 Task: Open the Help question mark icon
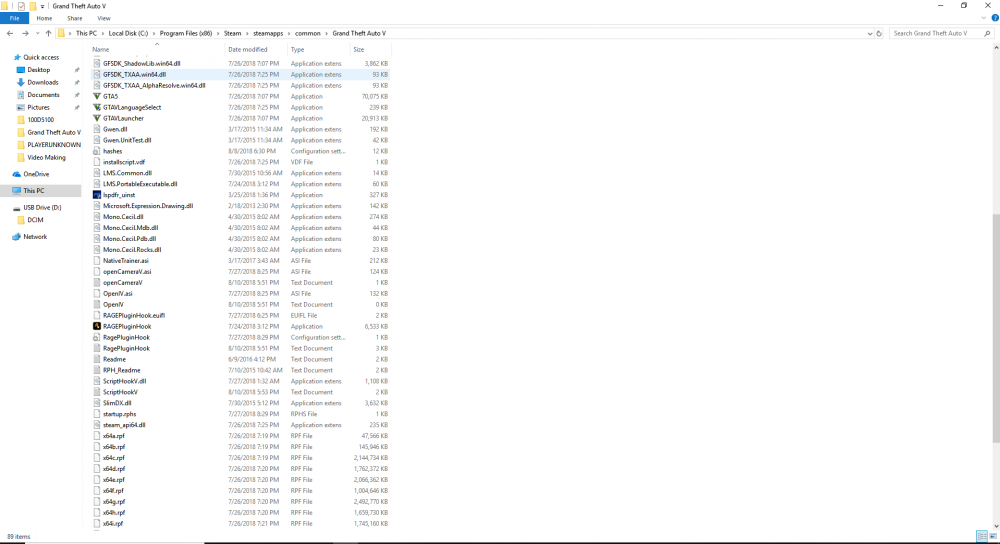[x=995, y=18]
